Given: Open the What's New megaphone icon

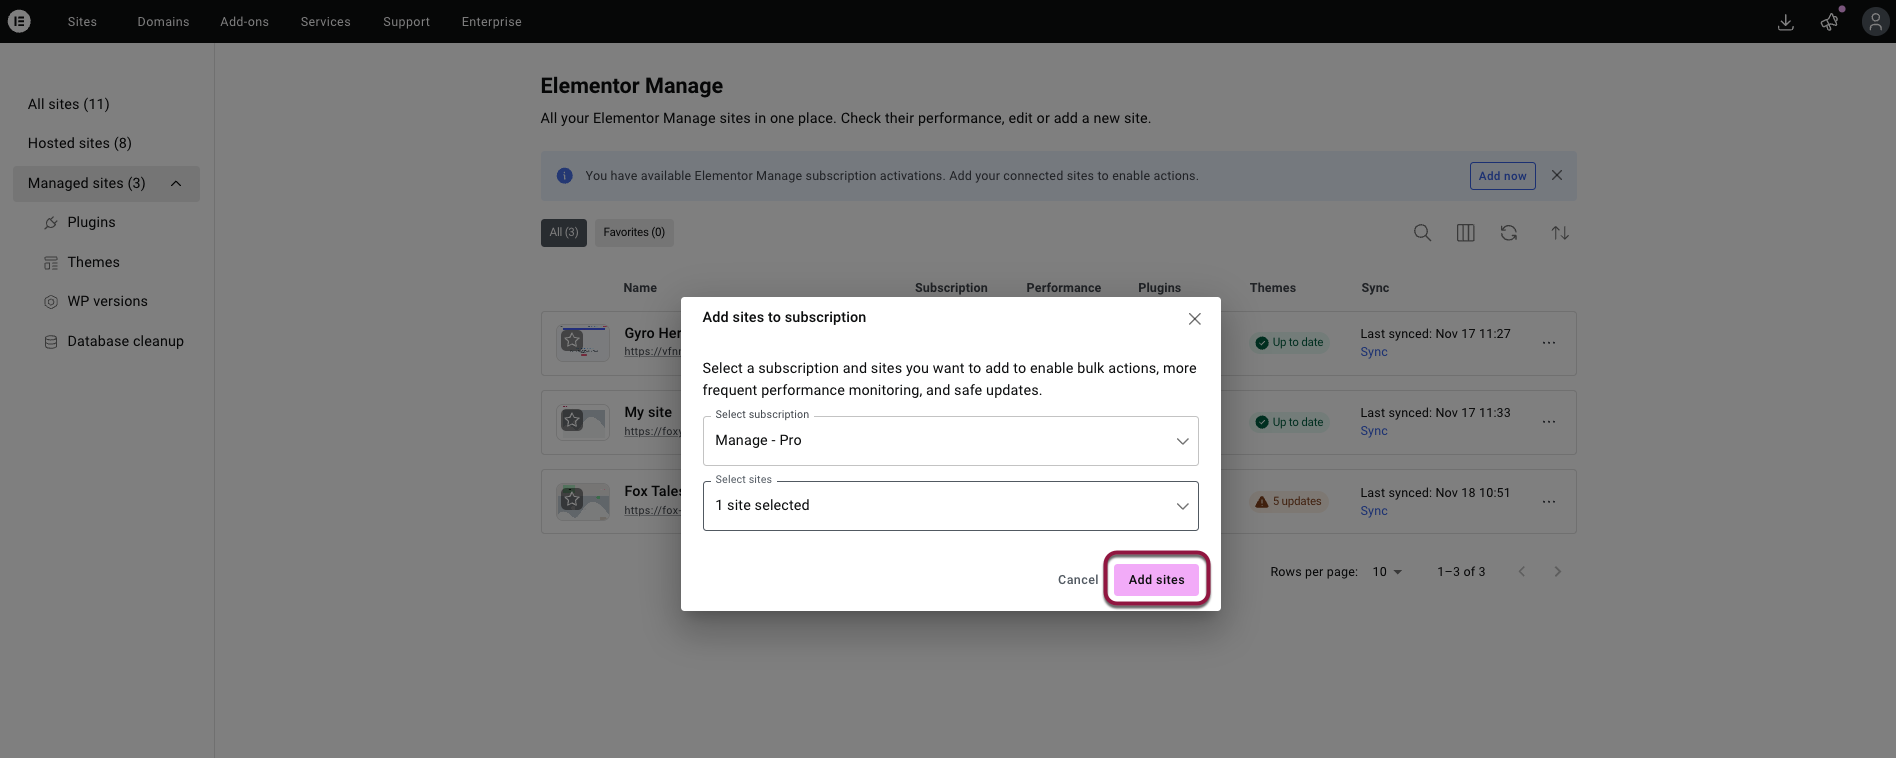Looking at the screenshot, I should coord(1829,22).
